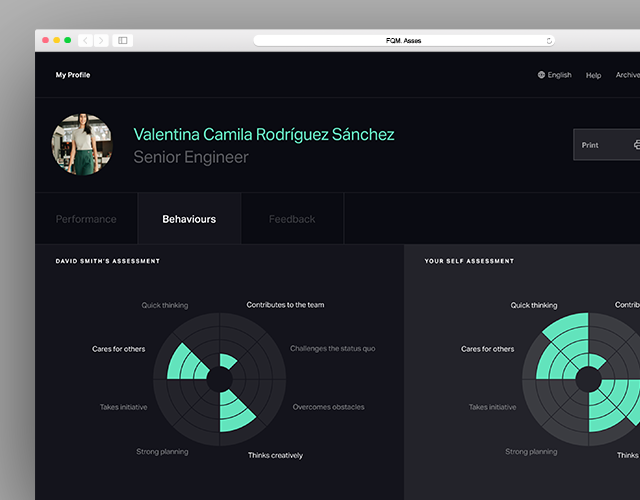640x500 pixels.
Task: Switch to the Feedback tab
Action: click(x=292, y=219)
